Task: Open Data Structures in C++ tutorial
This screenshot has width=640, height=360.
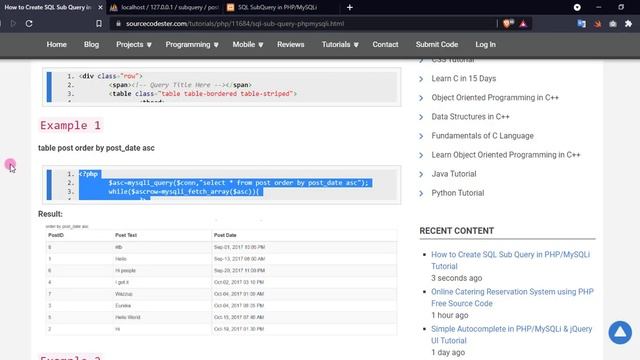Action: [x=470, y=117]
